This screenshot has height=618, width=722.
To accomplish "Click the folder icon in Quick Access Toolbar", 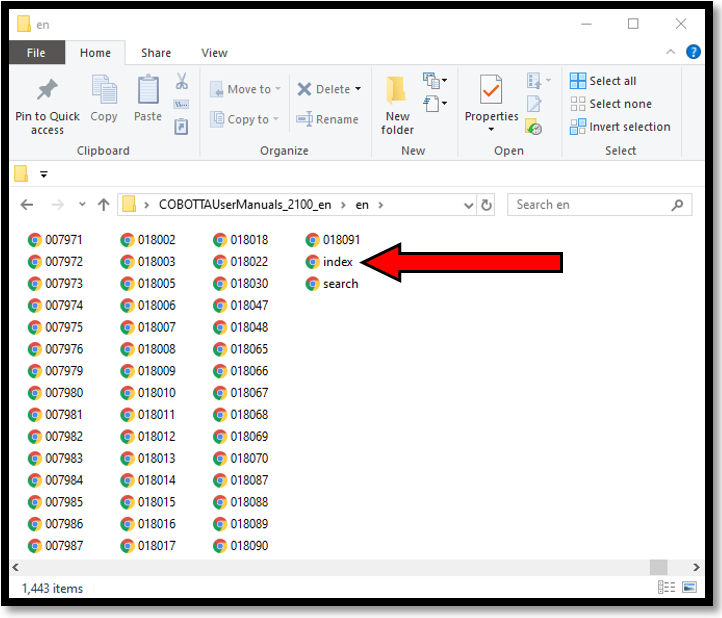I will point(21,174).
